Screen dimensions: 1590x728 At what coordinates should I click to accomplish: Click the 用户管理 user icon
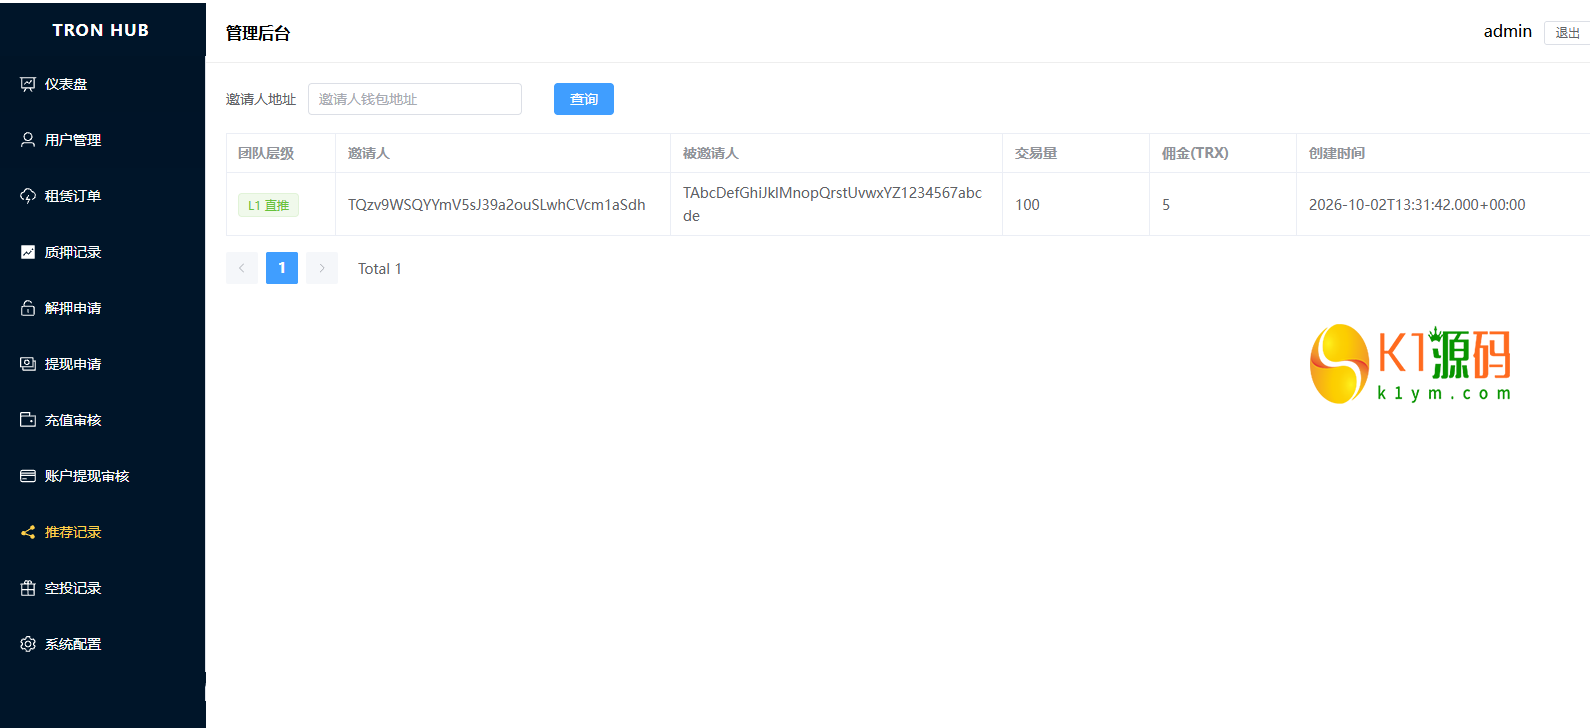point(28,140)
